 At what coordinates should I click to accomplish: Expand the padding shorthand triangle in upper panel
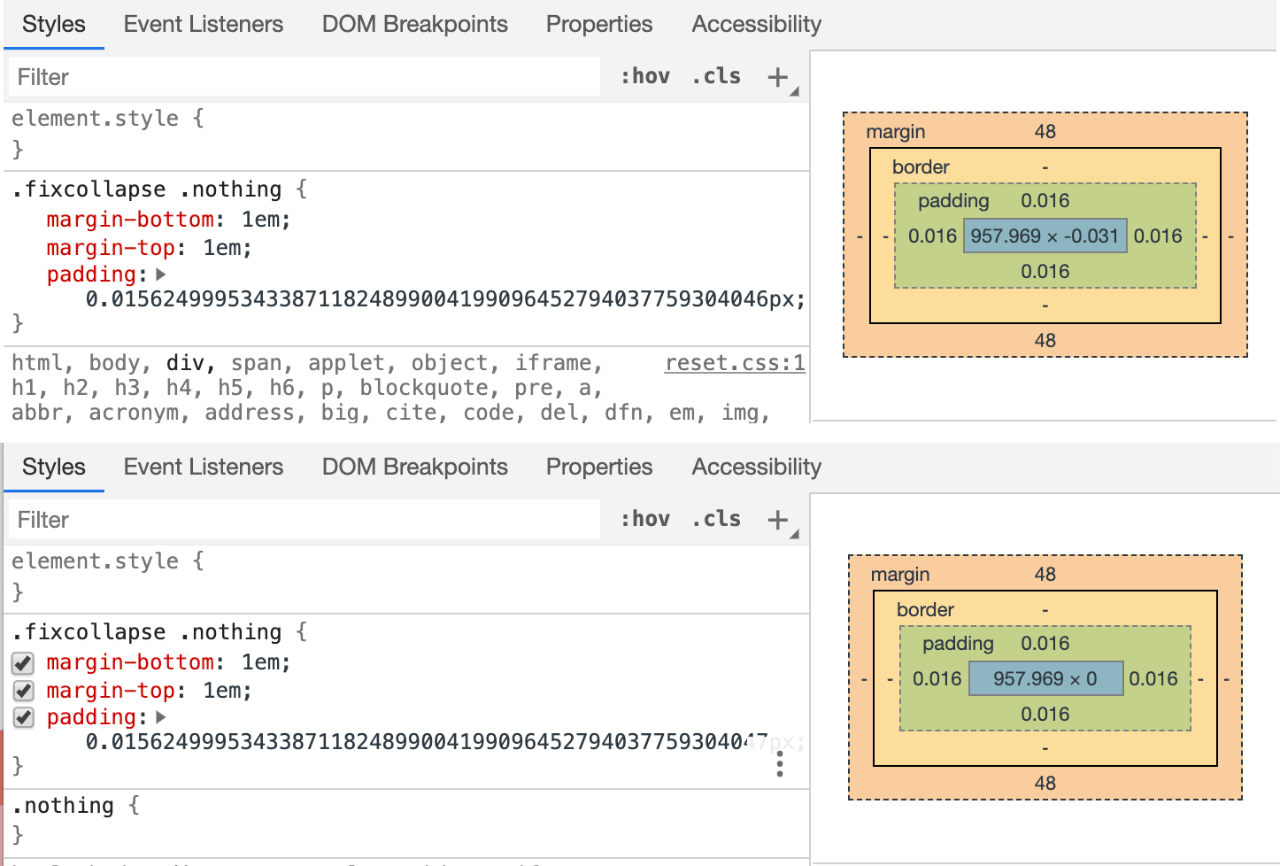pyautogui.click(x=161, y=275)
